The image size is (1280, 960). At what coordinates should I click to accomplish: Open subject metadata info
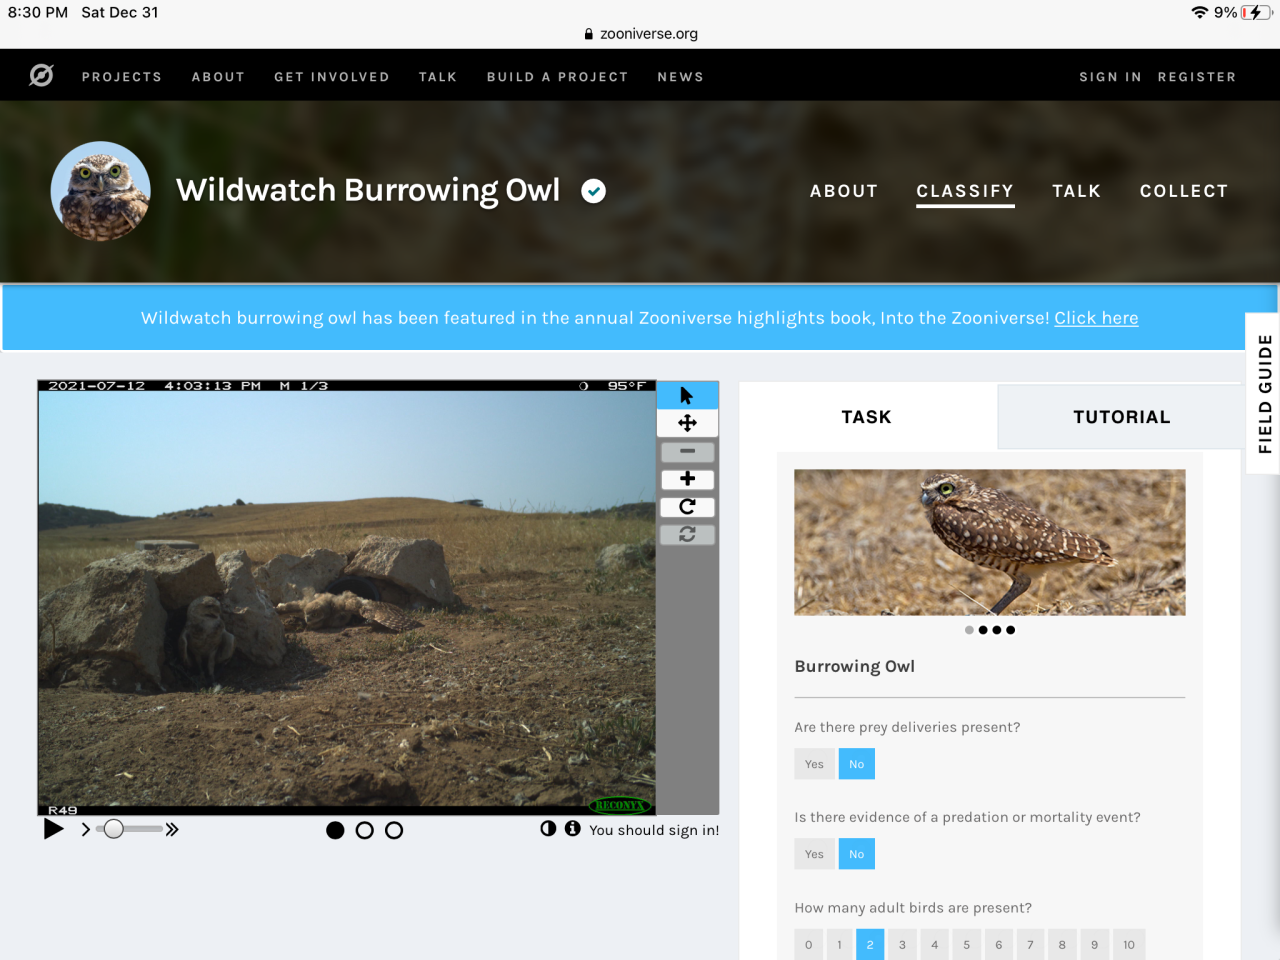pyautogui.click(x=572, y=828)
